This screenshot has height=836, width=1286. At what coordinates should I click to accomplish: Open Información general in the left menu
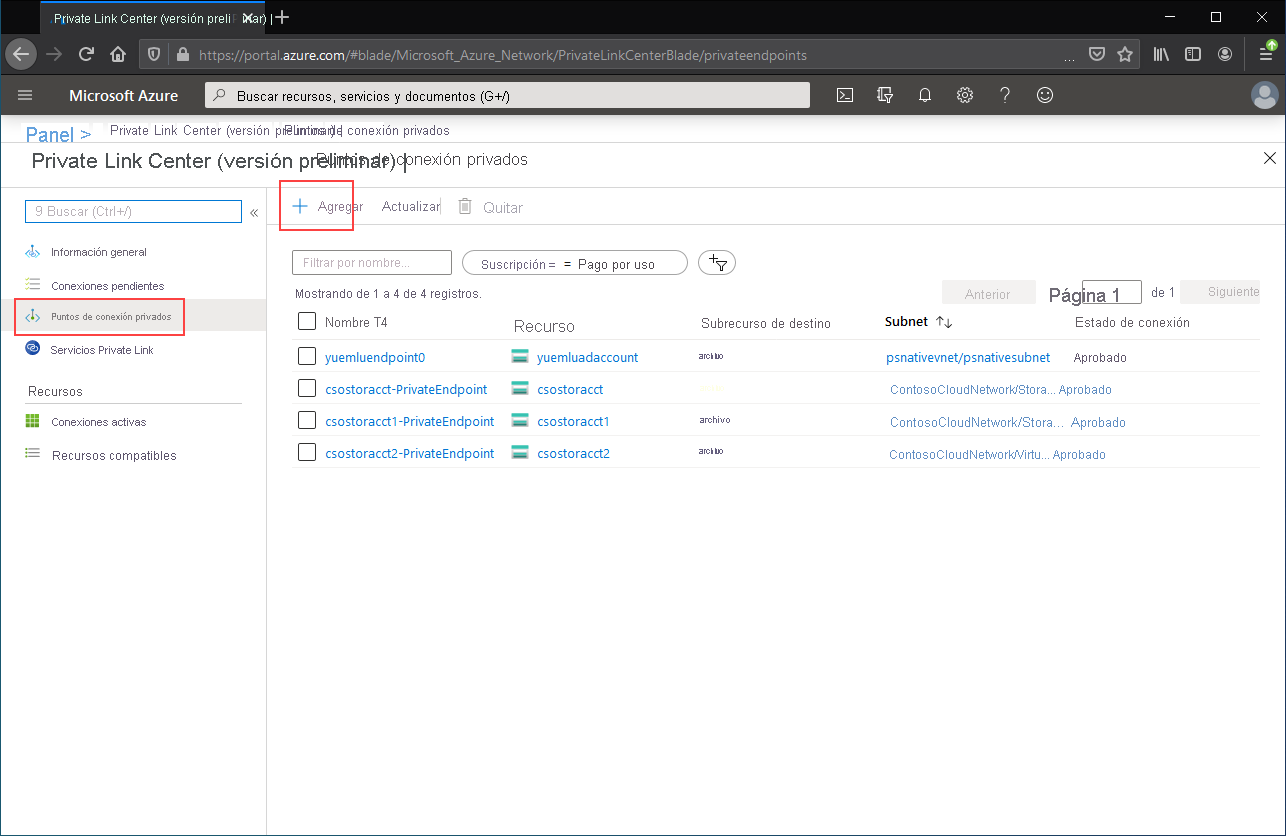point(99,252)
